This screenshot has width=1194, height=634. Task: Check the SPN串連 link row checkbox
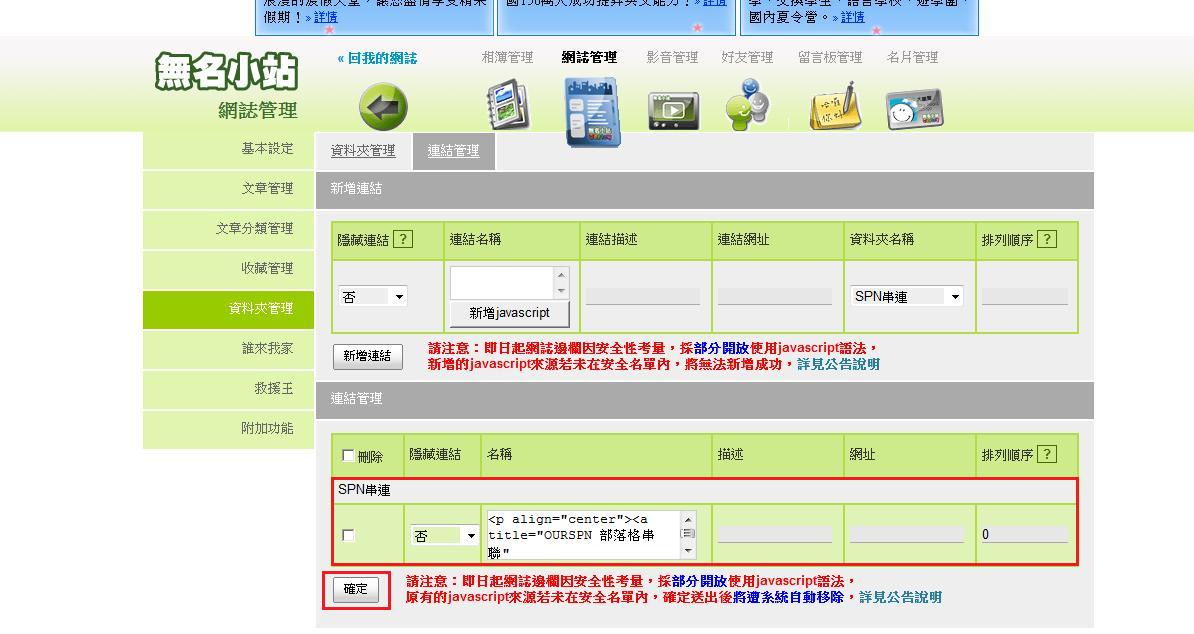coord(348,535)
